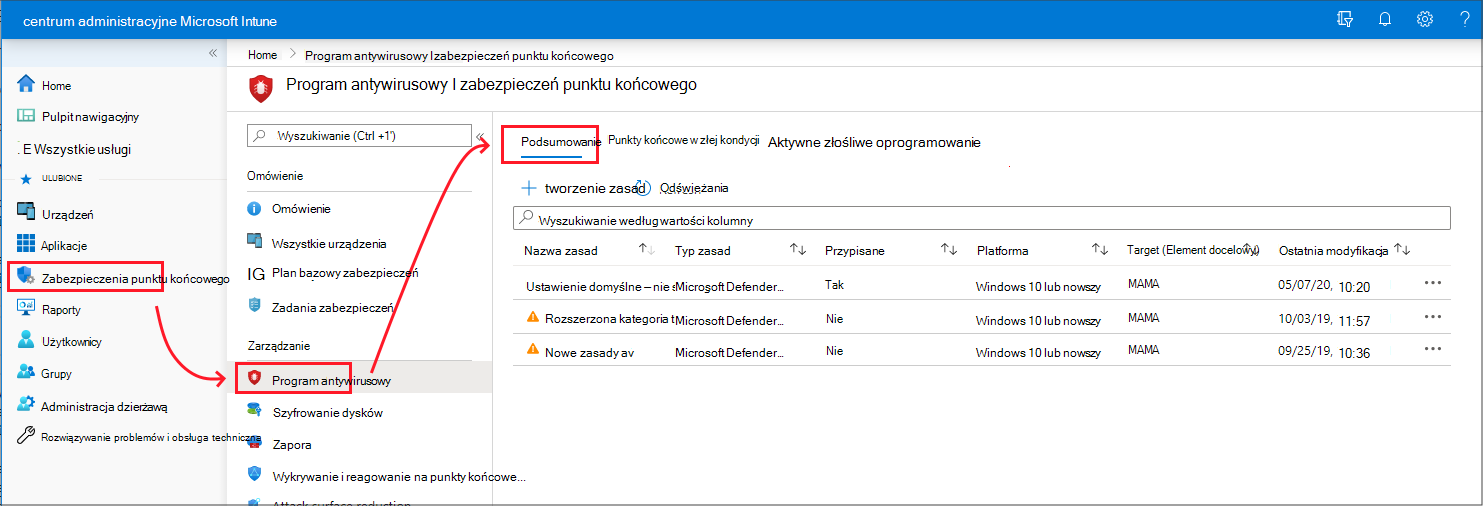1483x506 pixels.
Task: Click the red shield page title icon
Action: point(260,88)
